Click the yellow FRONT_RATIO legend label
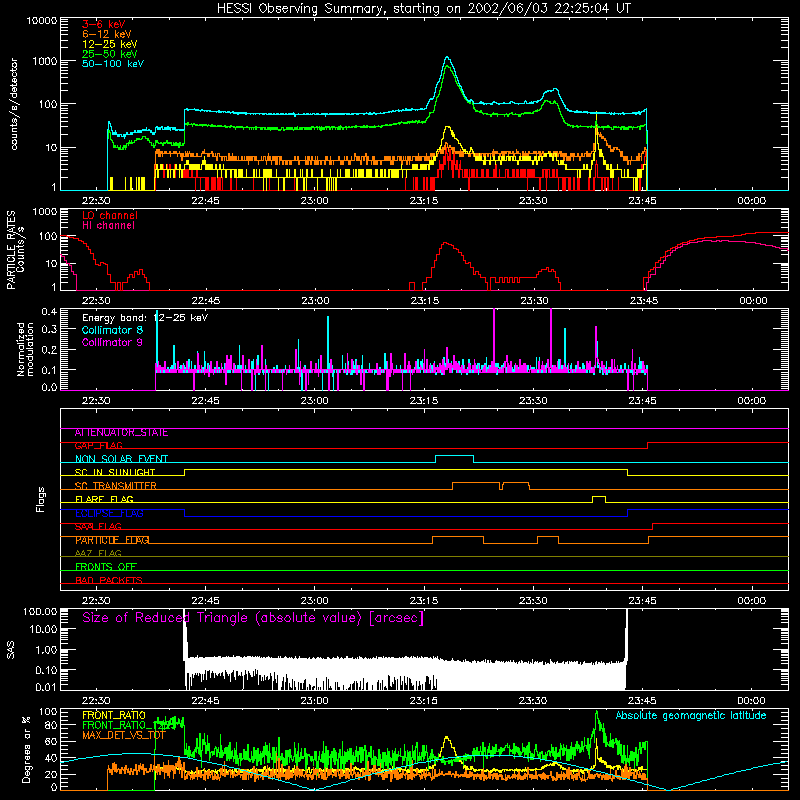Screen dimensions: 800x800 [x=114, y=715]
